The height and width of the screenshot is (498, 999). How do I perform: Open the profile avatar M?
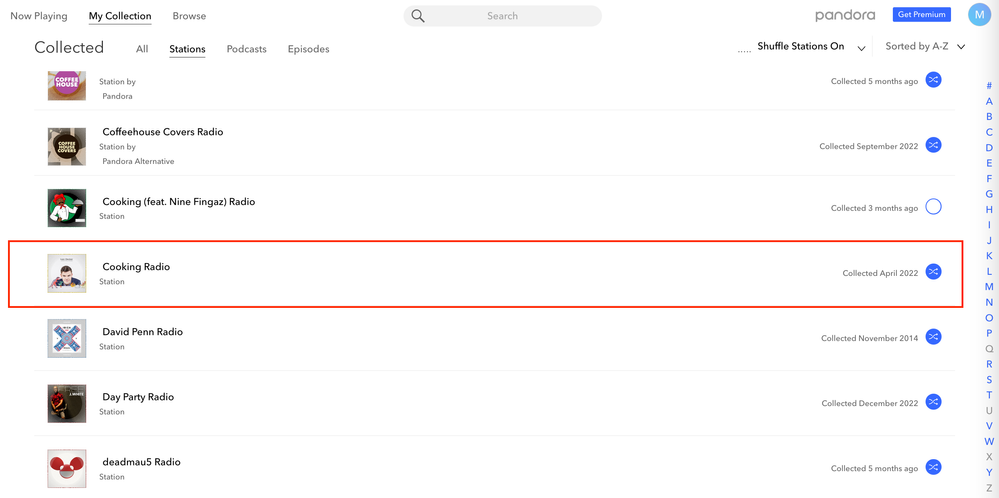coord(979,15)
